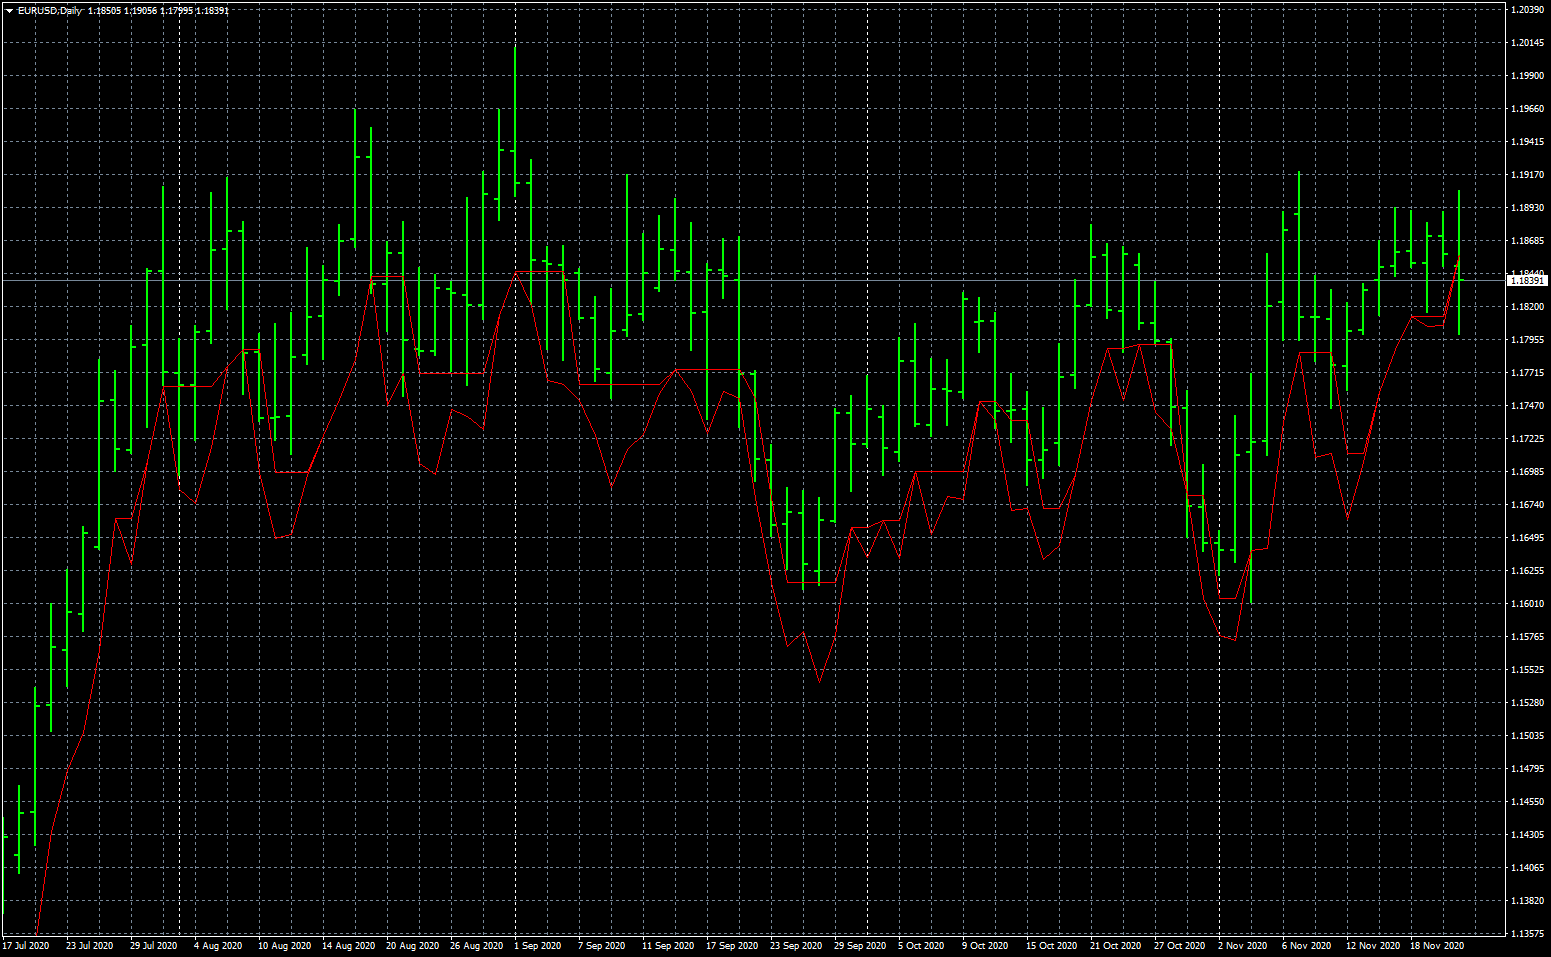
Task: Click the 1.20145 price axis label
Action: 1526,43
